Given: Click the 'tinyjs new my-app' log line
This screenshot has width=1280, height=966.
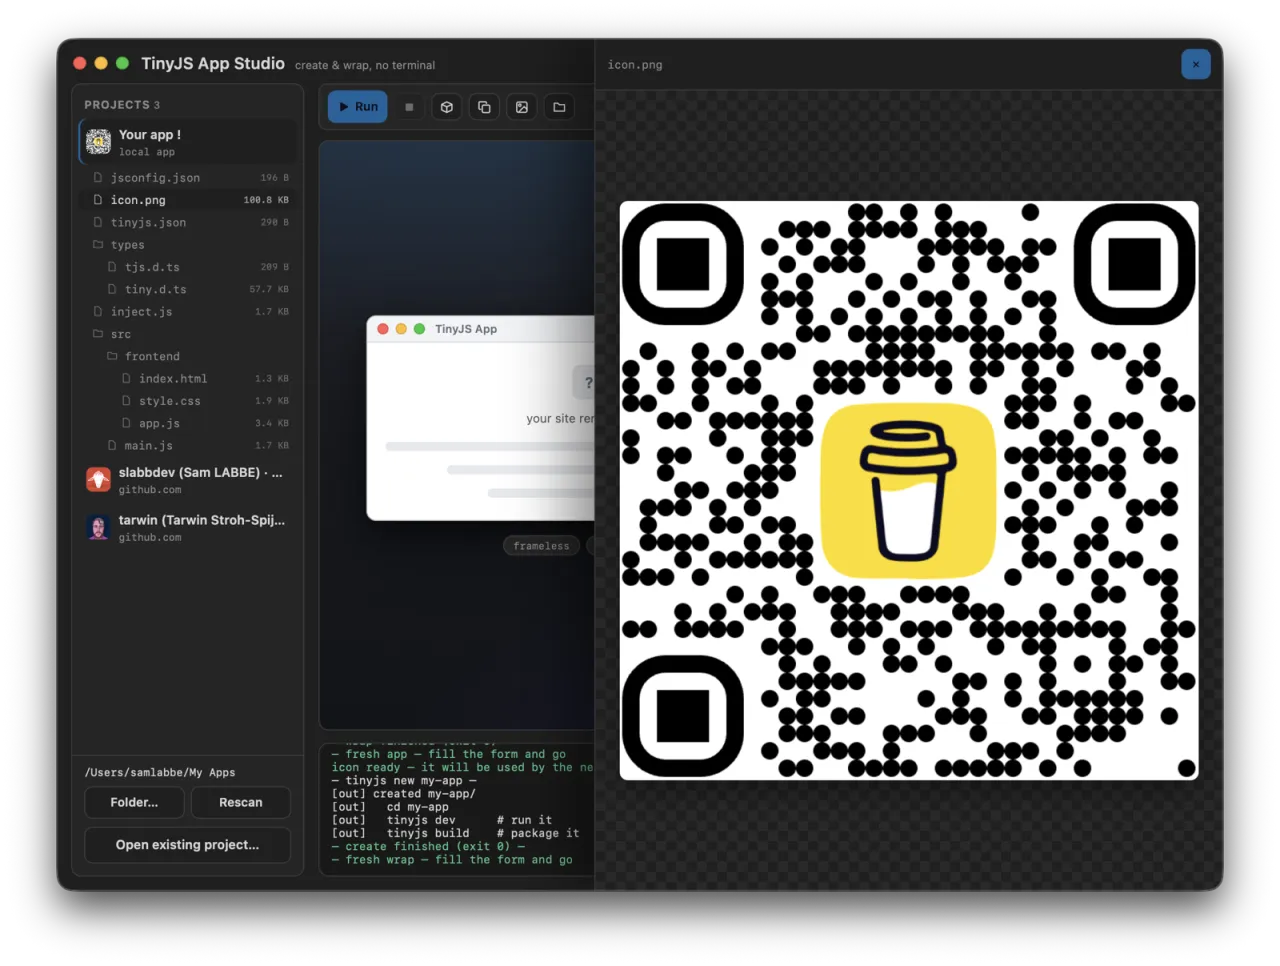Looking at the screenshot, I should [x=404, y=780].
